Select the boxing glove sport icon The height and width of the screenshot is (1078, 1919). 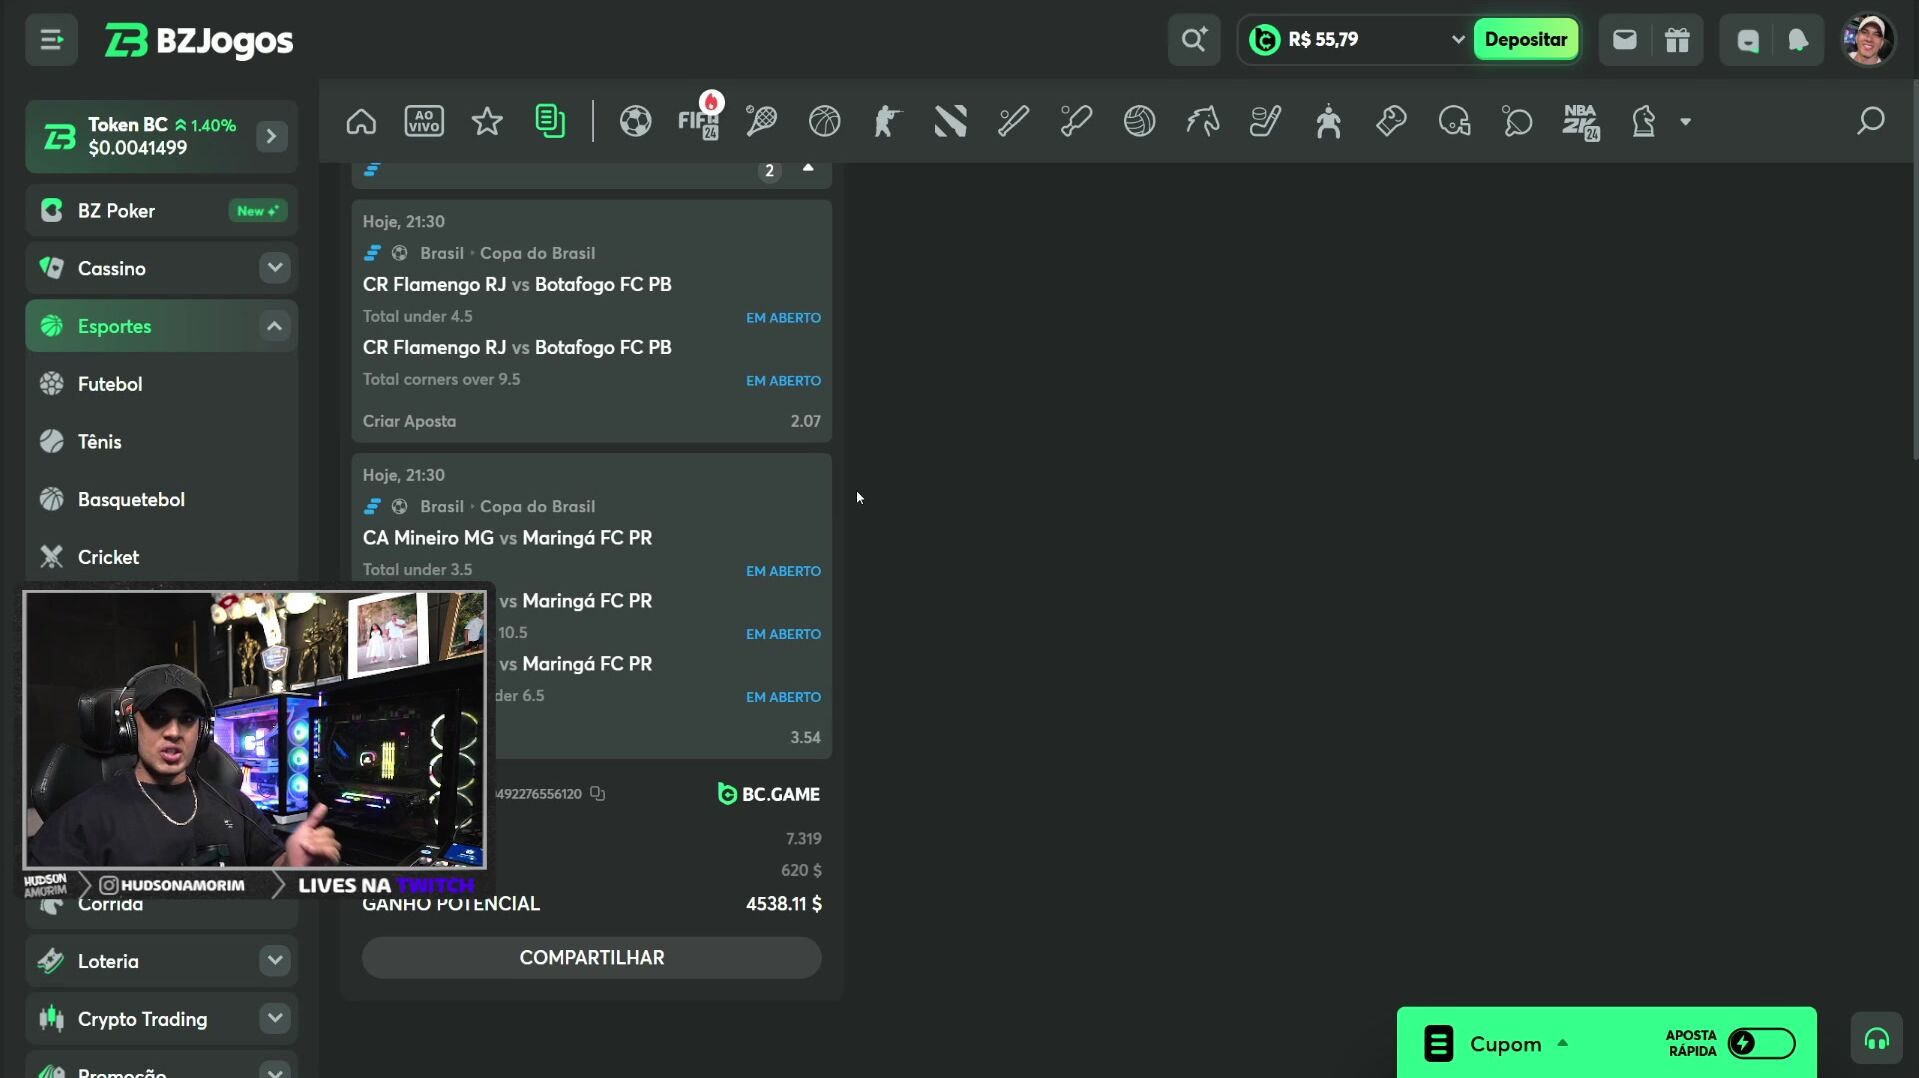click(1391, 122)
